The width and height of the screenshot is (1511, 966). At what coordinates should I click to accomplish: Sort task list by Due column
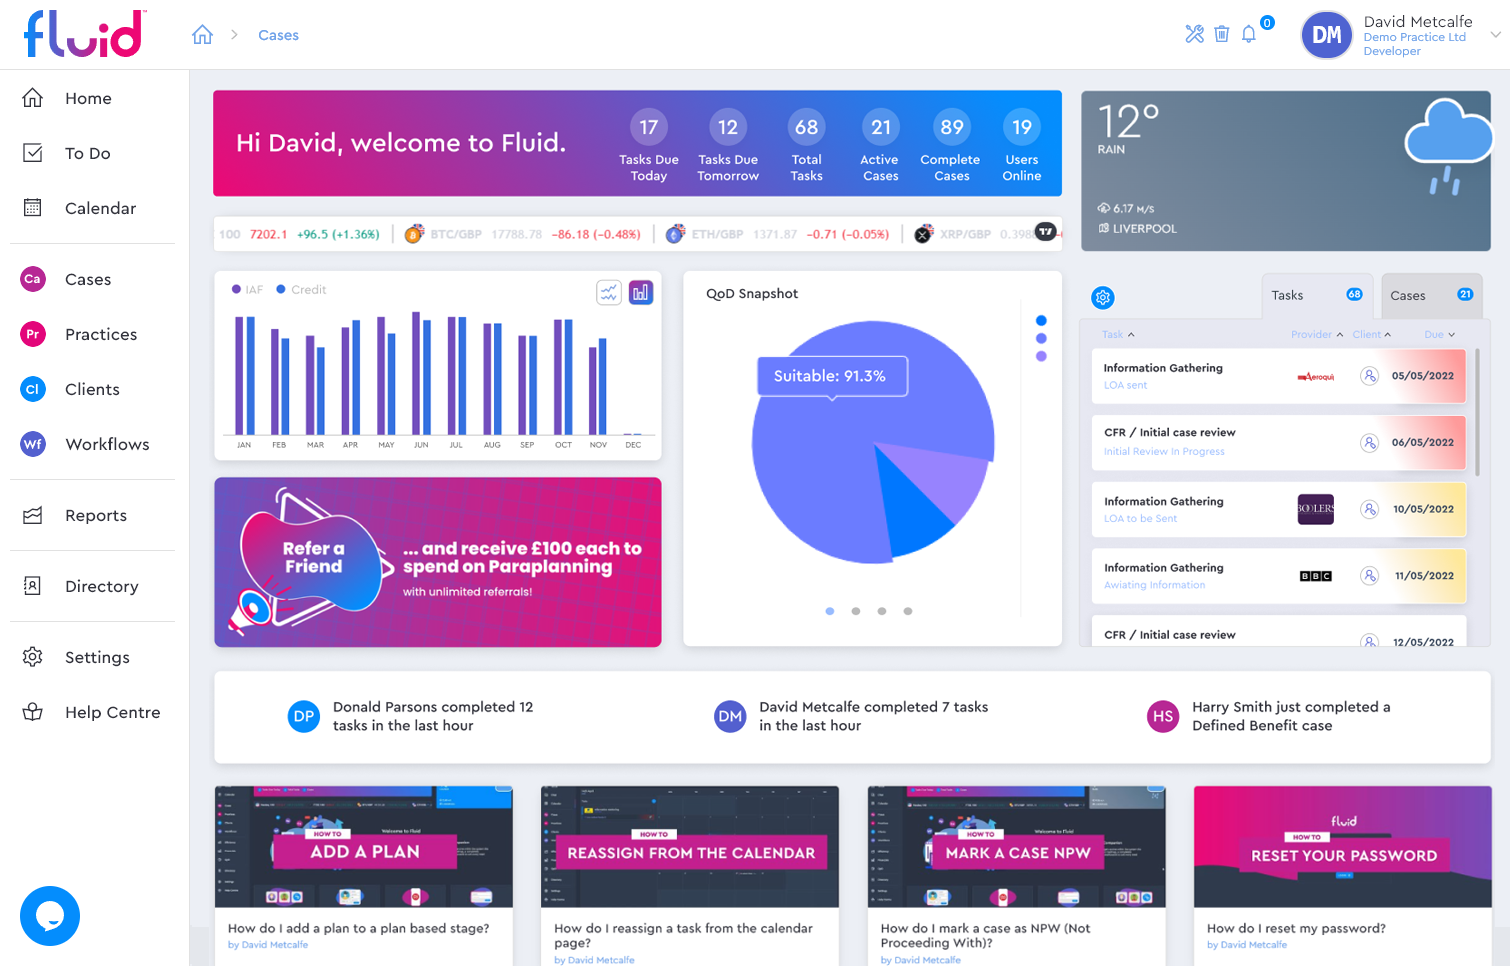click(1440, 334)
